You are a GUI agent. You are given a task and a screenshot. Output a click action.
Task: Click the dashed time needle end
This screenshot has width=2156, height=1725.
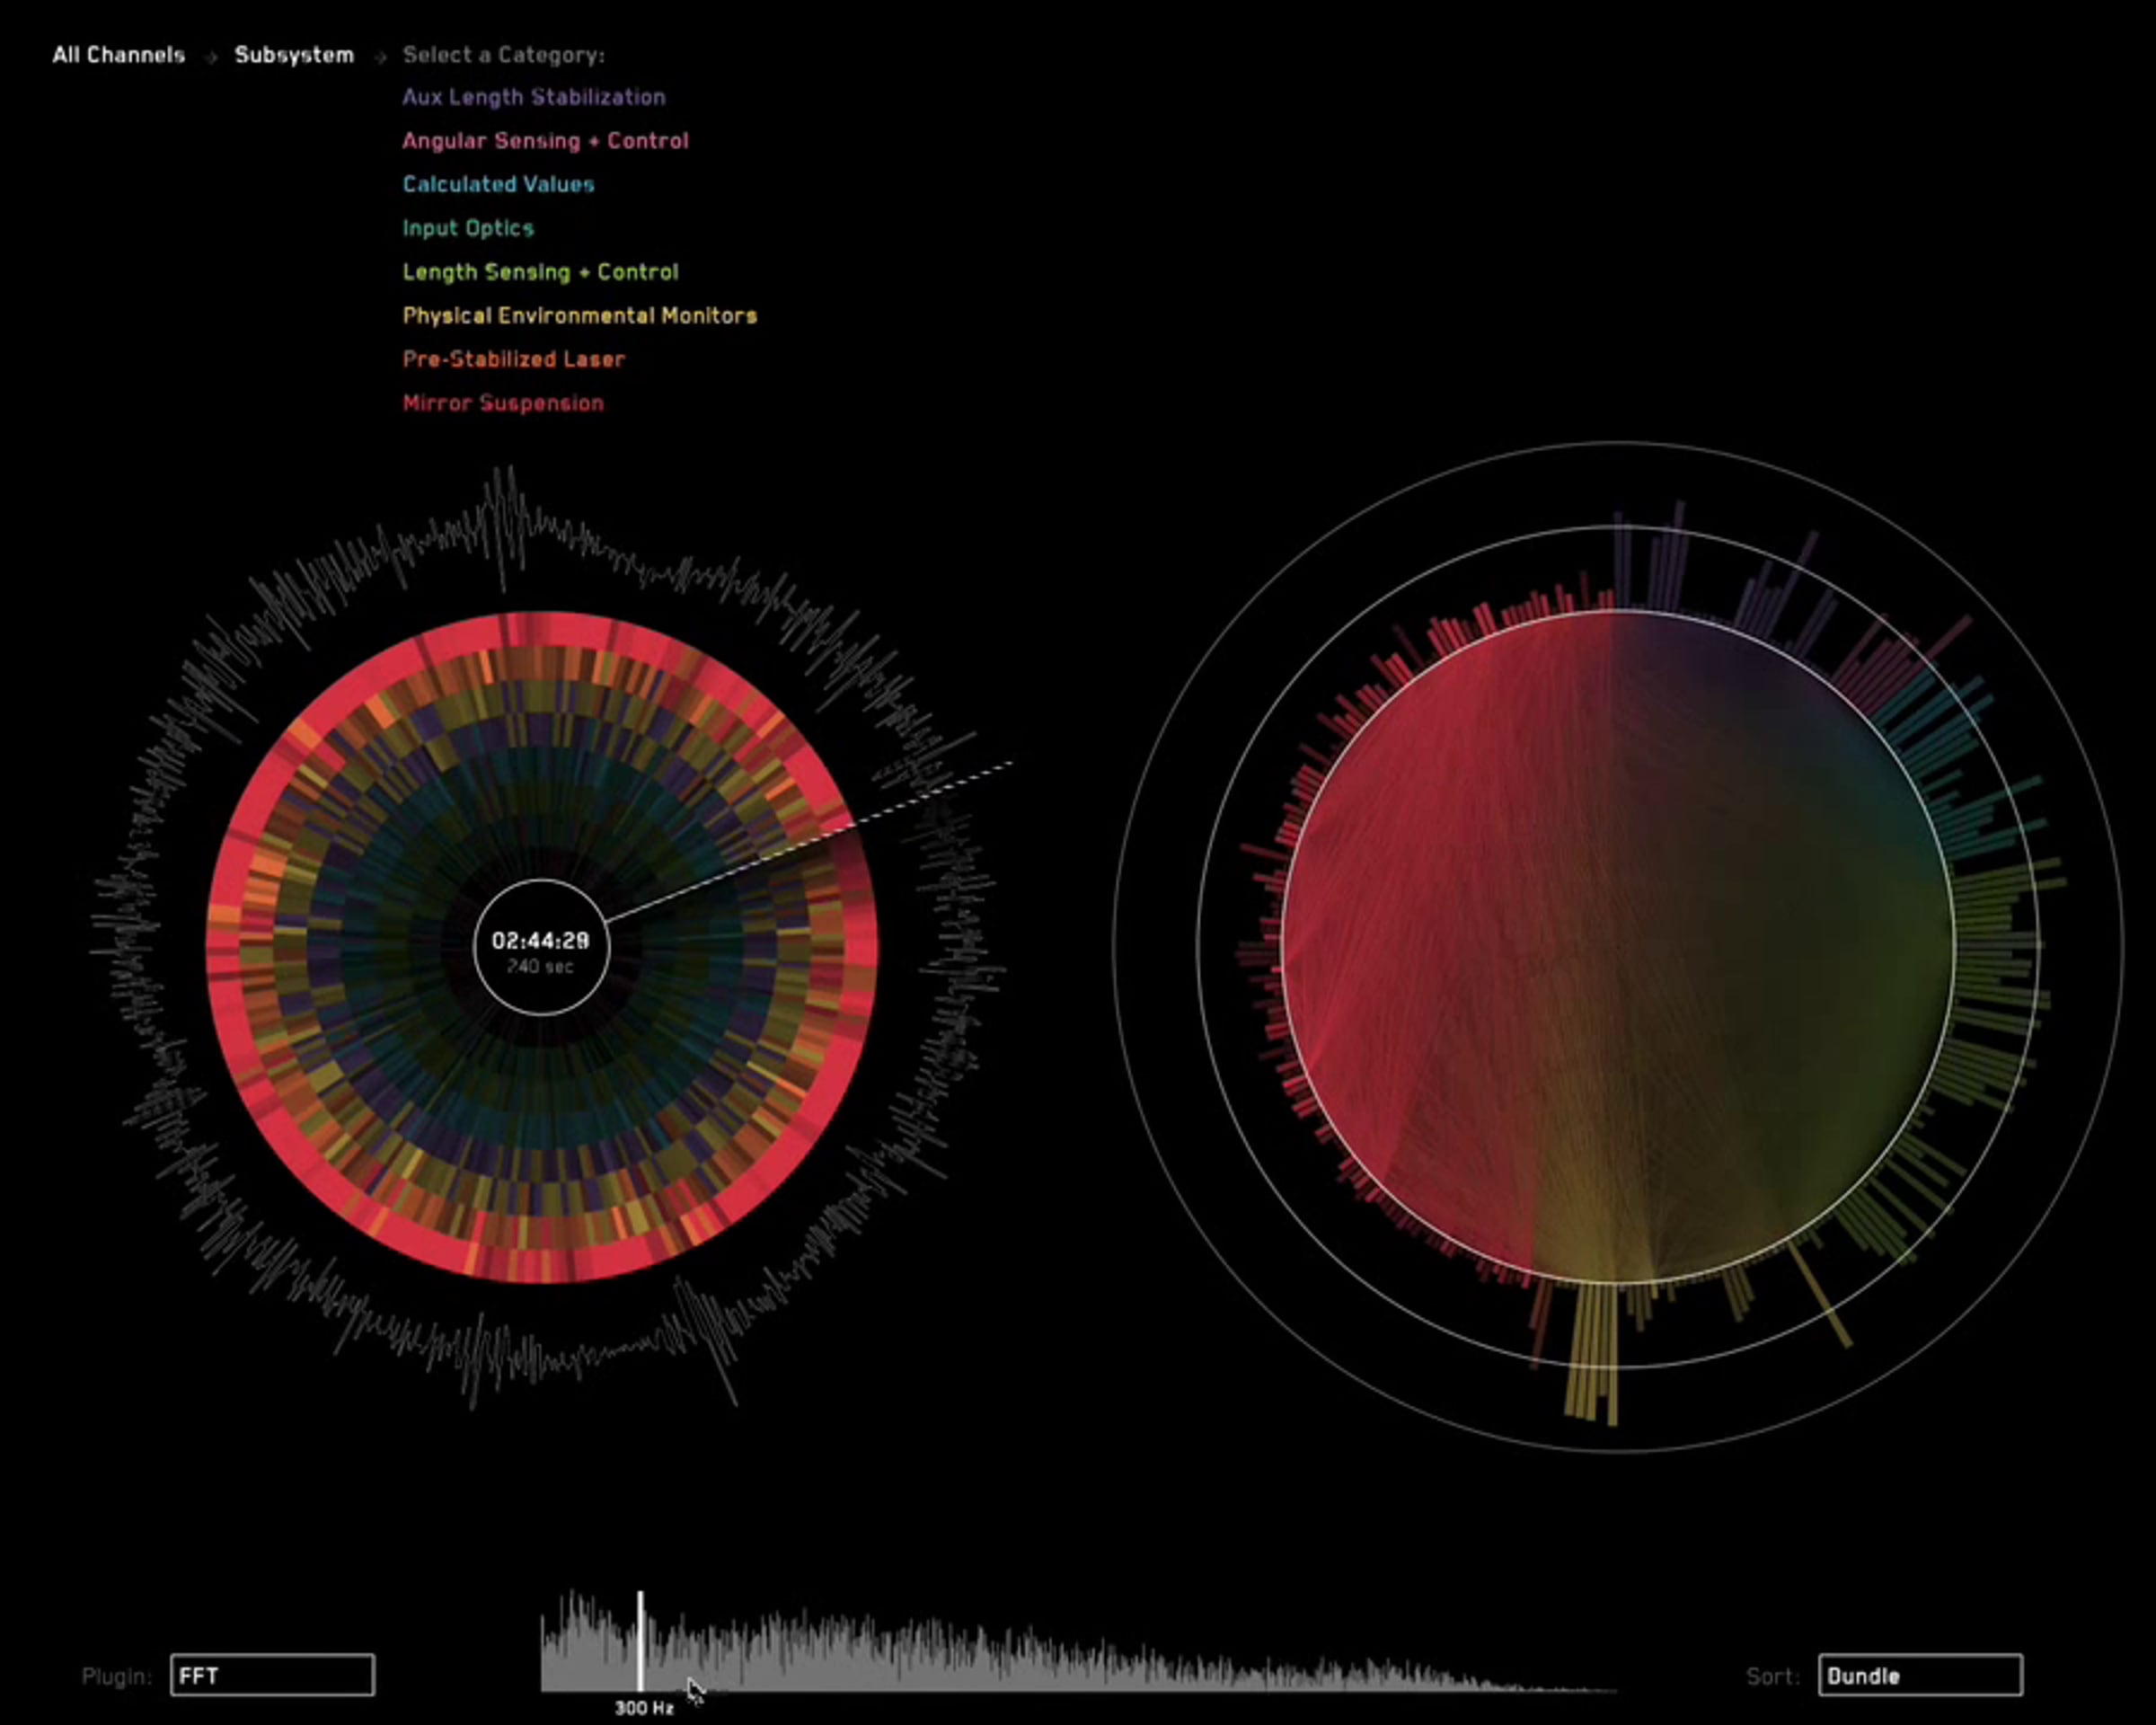pos(1008,765)
